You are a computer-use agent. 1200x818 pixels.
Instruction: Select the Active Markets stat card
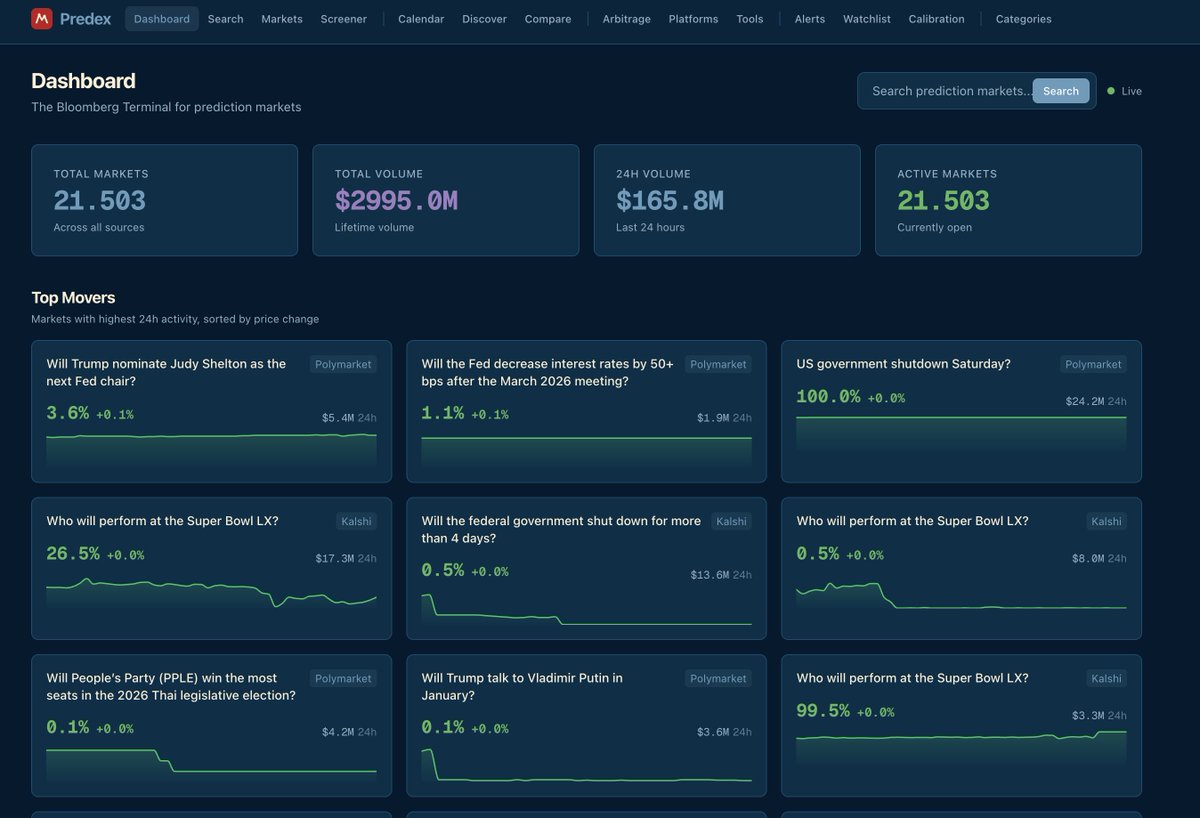point(1008,200)
